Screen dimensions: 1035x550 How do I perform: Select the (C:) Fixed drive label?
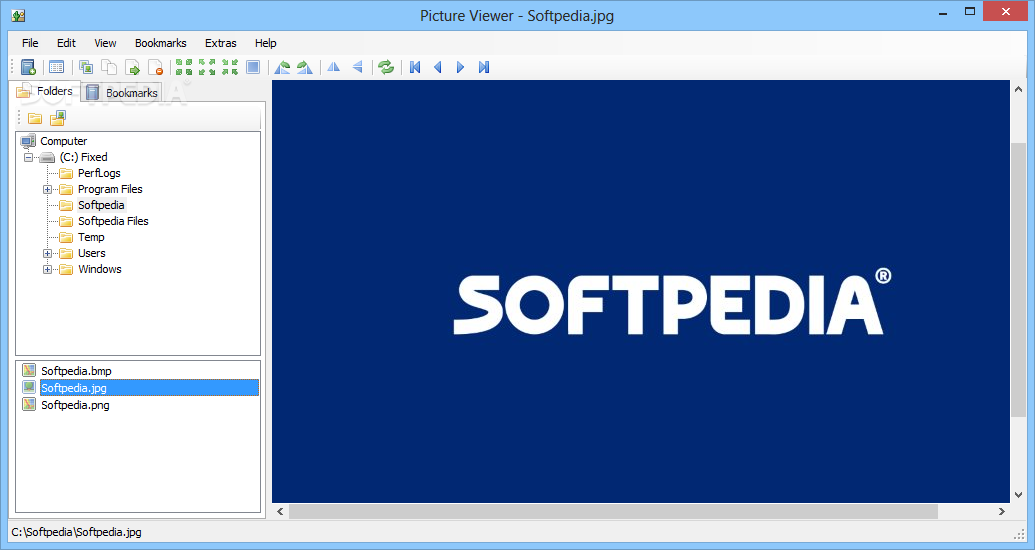click(83, 157)
